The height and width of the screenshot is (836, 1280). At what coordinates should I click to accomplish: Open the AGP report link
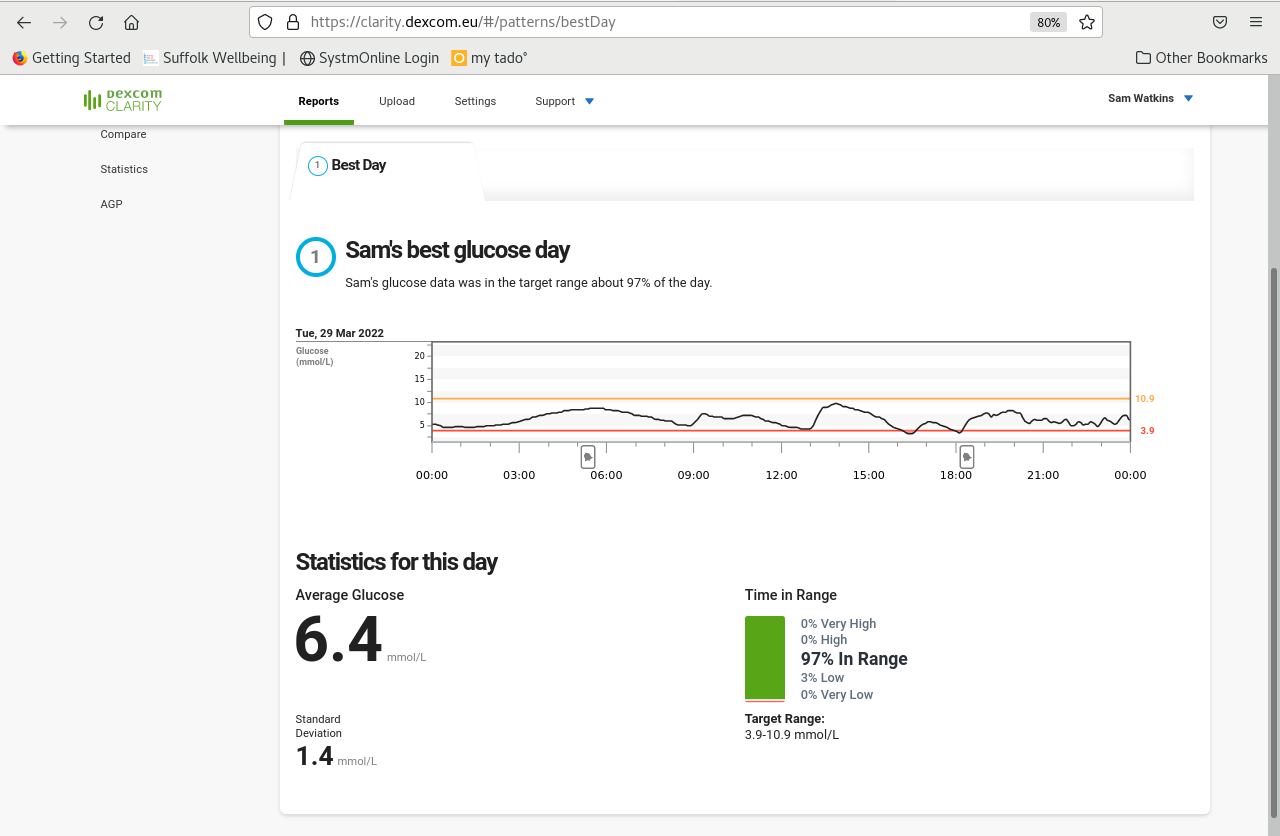pyautogui.click(x=111, y=204)
